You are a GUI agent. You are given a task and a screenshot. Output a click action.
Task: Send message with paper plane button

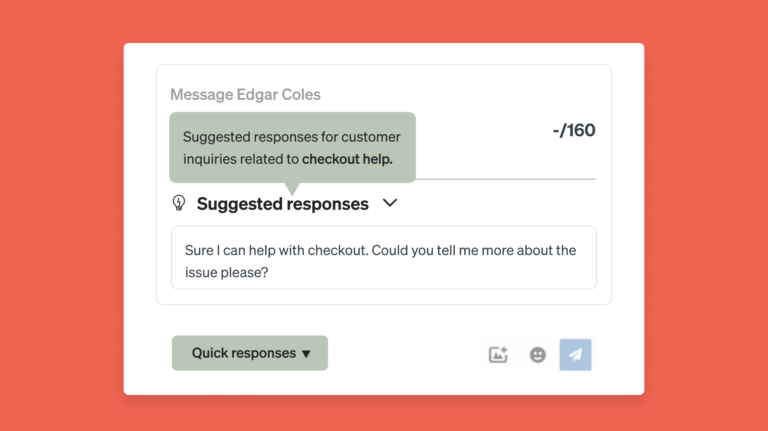click(x=576, y=355)
